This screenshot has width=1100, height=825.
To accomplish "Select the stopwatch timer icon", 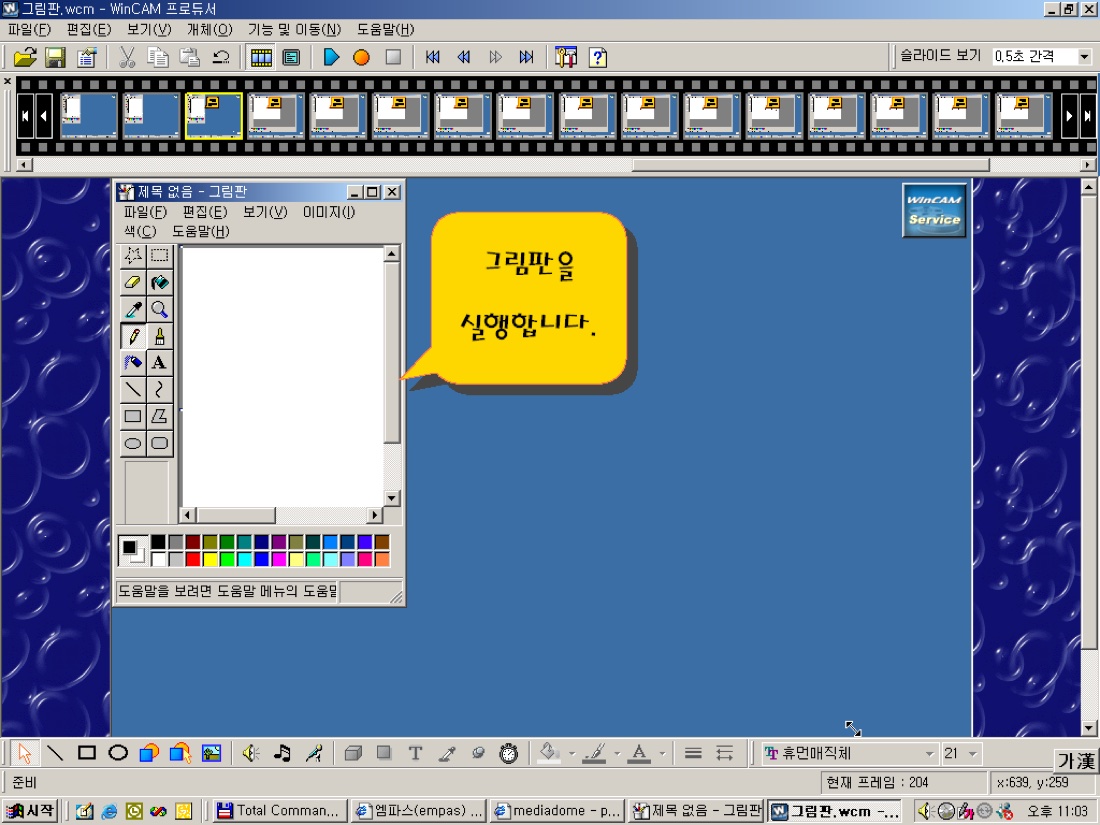I will point(509,753).
